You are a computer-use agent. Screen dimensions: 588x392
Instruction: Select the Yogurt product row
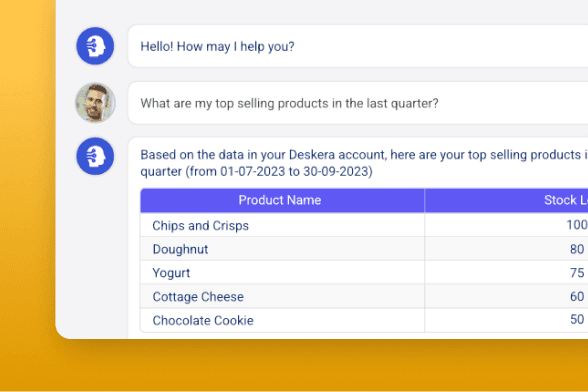click(364, 272)
